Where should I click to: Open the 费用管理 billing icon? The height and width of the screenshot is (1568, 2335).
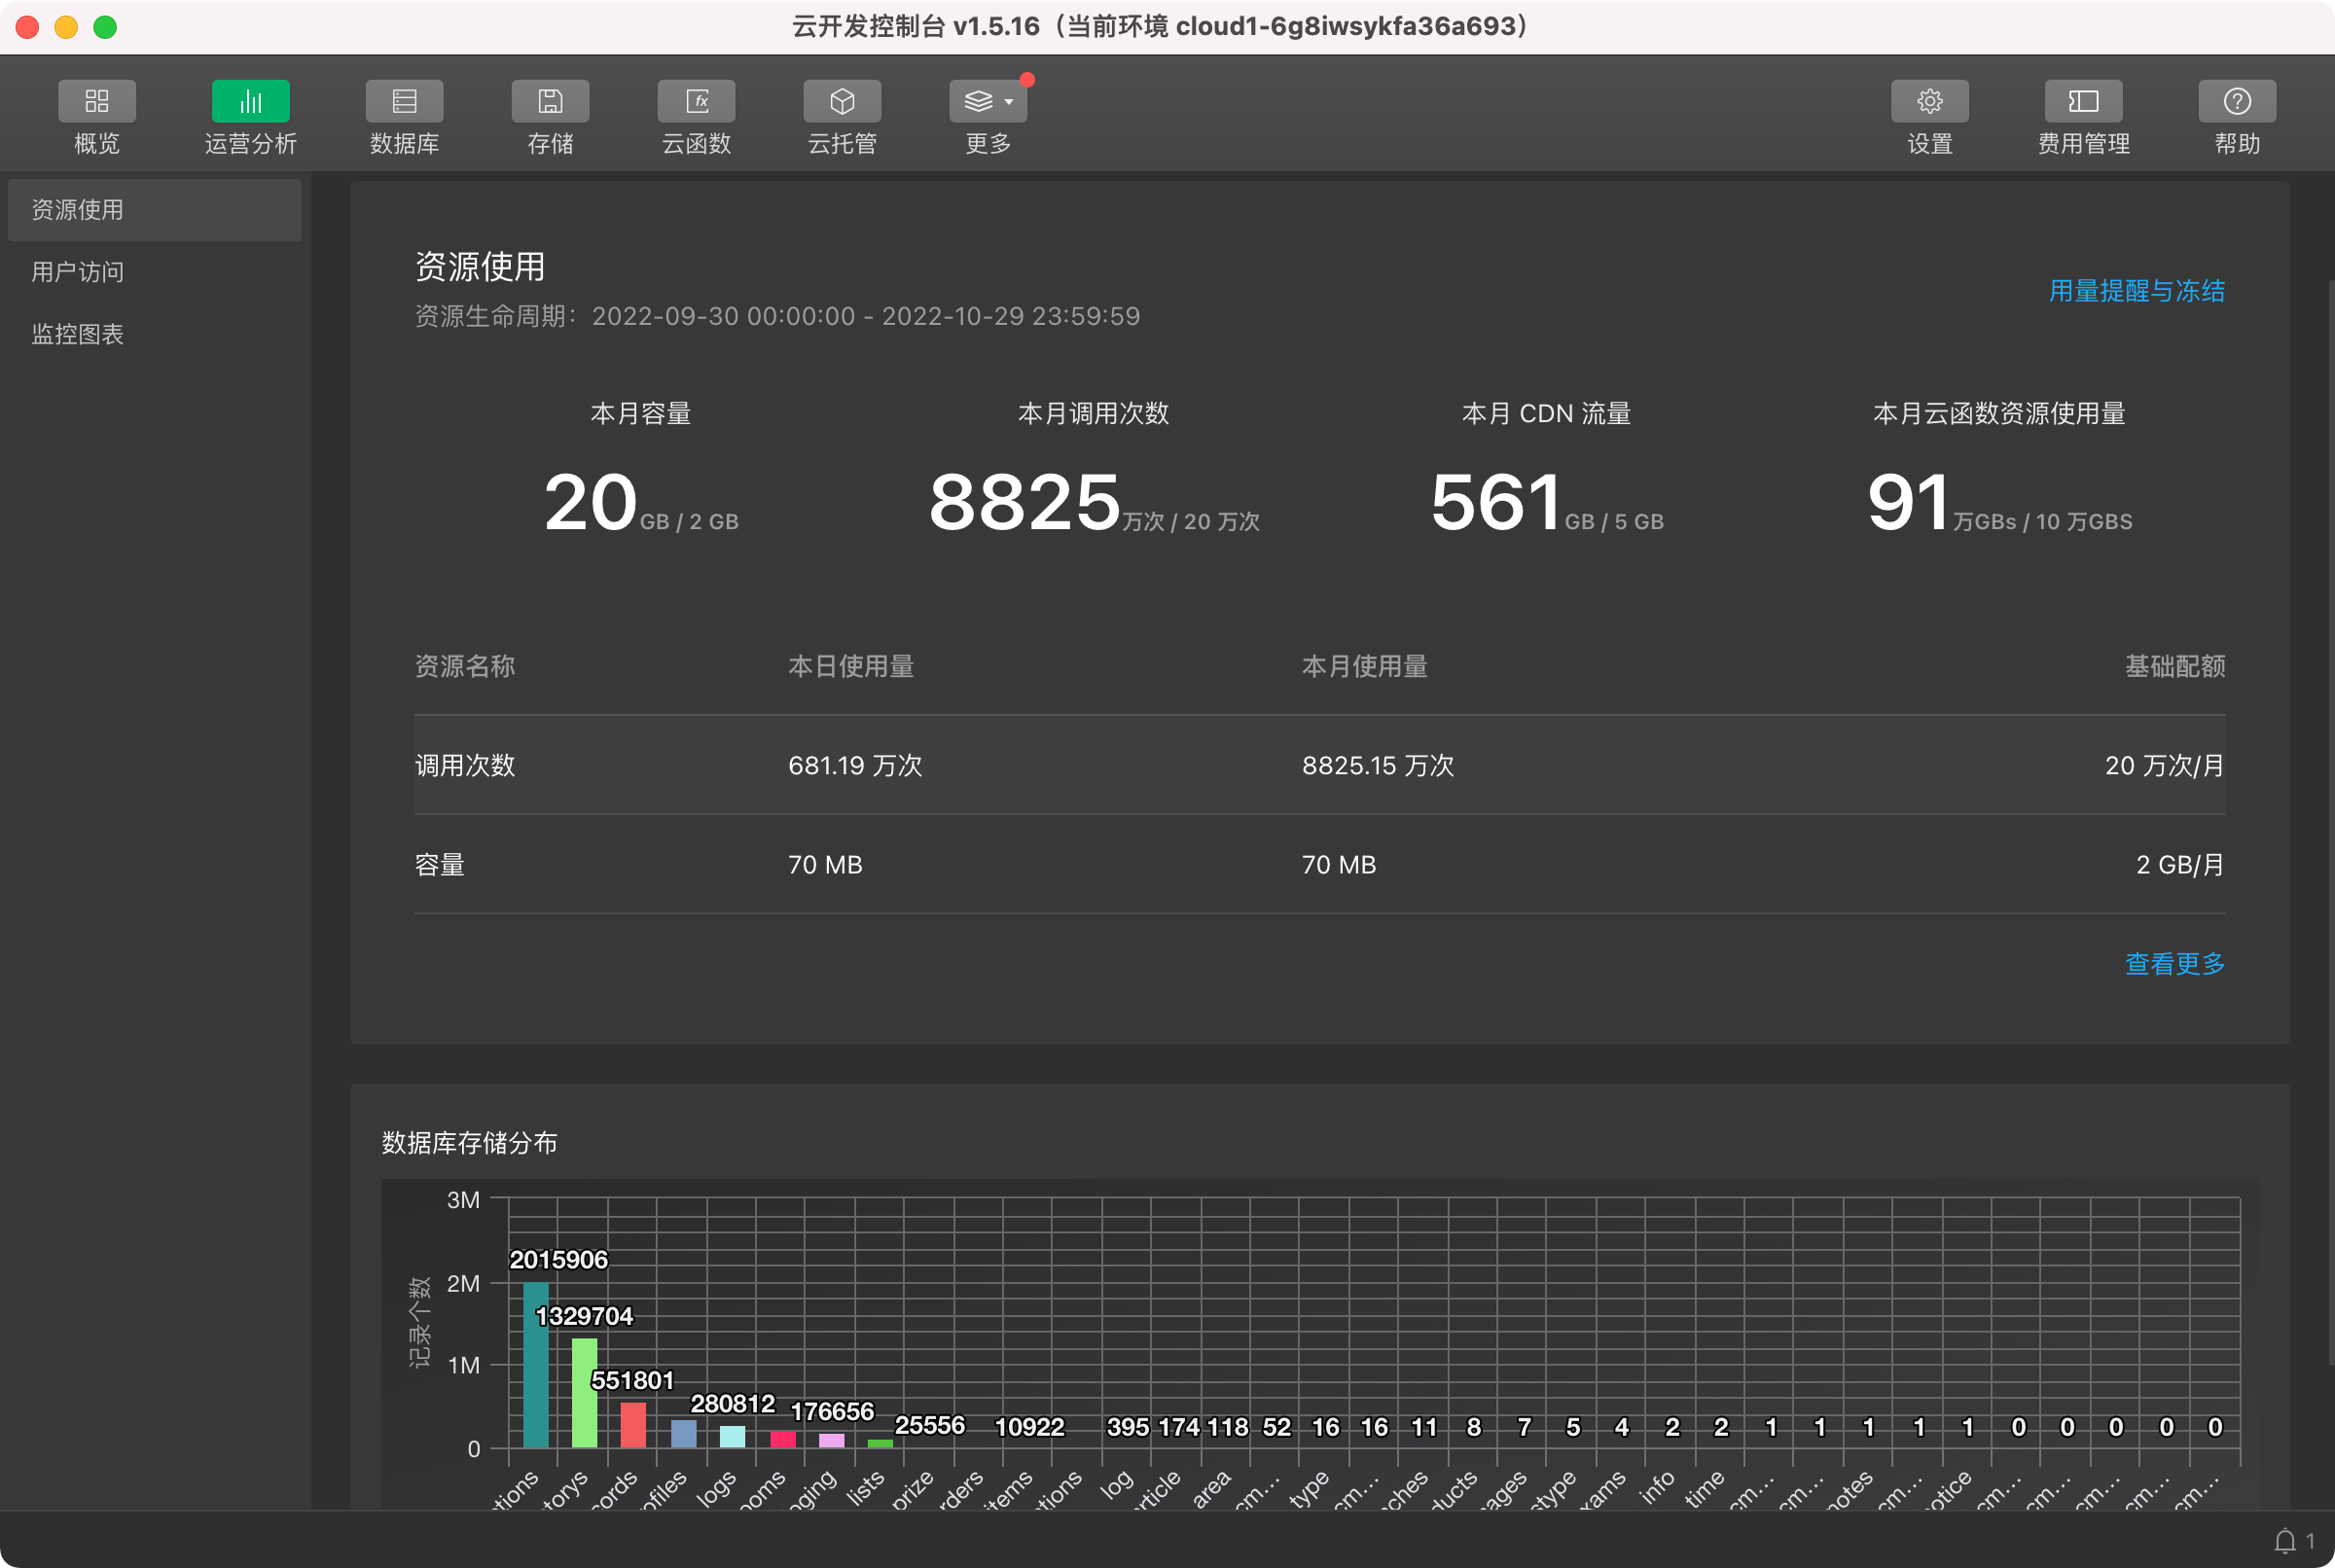pyautogui.click(x=2083, y=101)
